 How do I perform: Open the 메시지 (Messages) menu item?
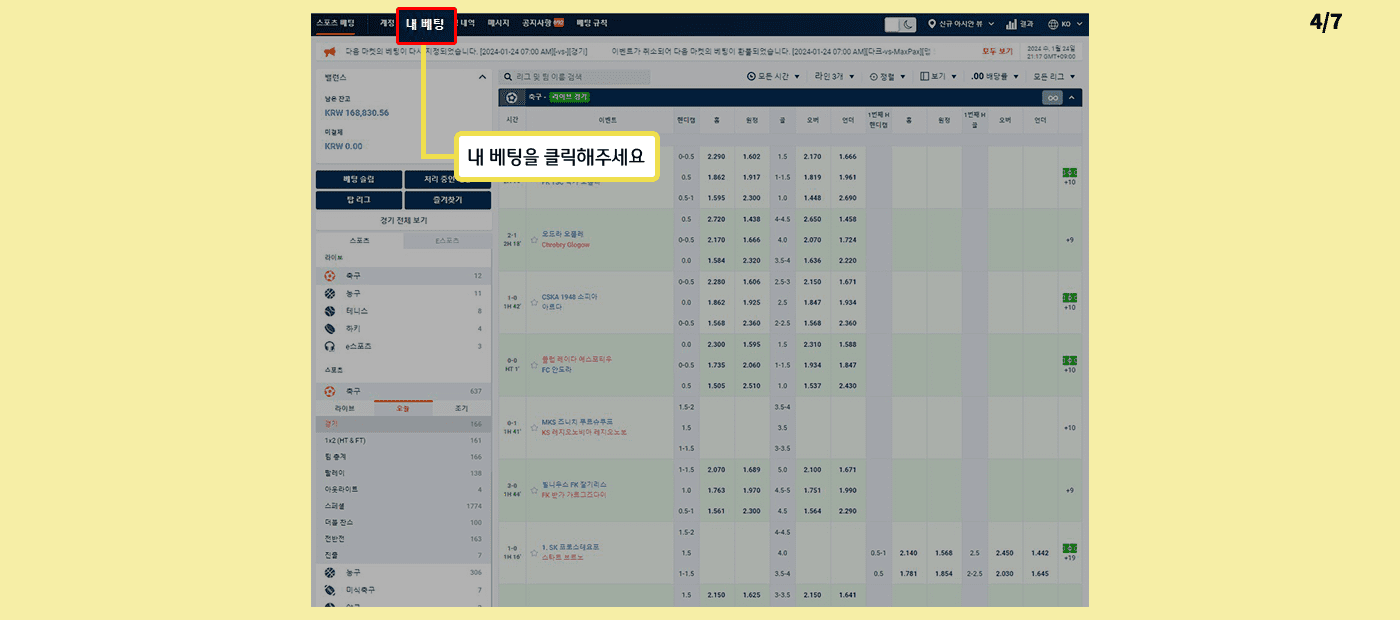point(498,23)
